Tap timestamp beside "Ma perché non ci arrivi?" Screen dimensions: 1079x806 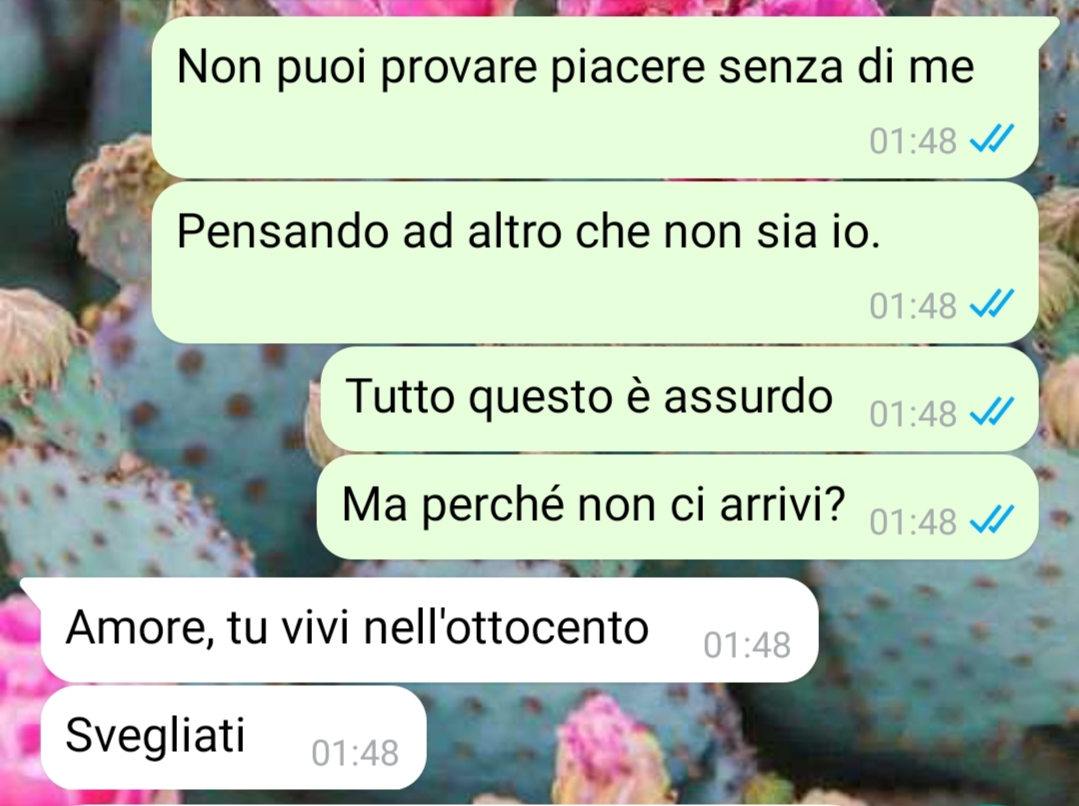[x=912, y=522]
